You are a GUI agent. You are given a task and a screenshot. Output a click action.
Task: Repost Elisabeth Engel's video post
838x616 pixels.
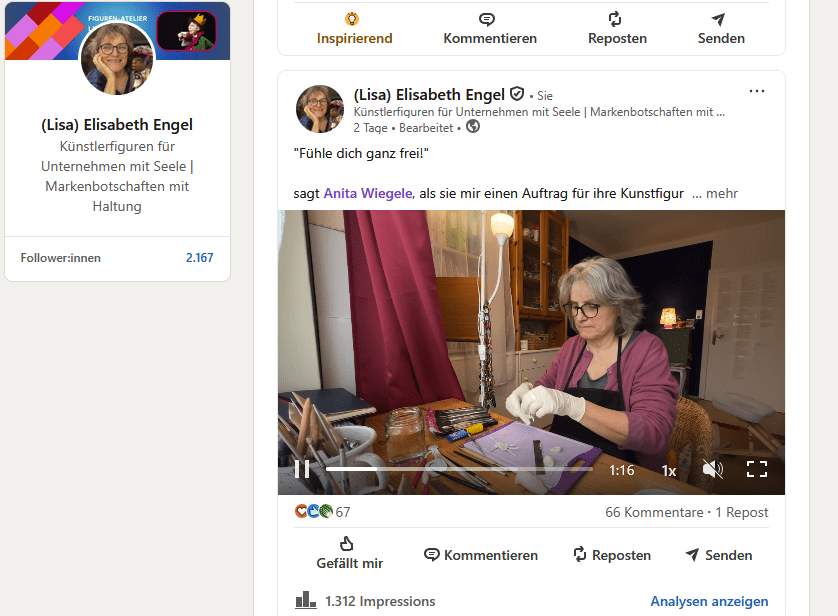click(611, 555)
